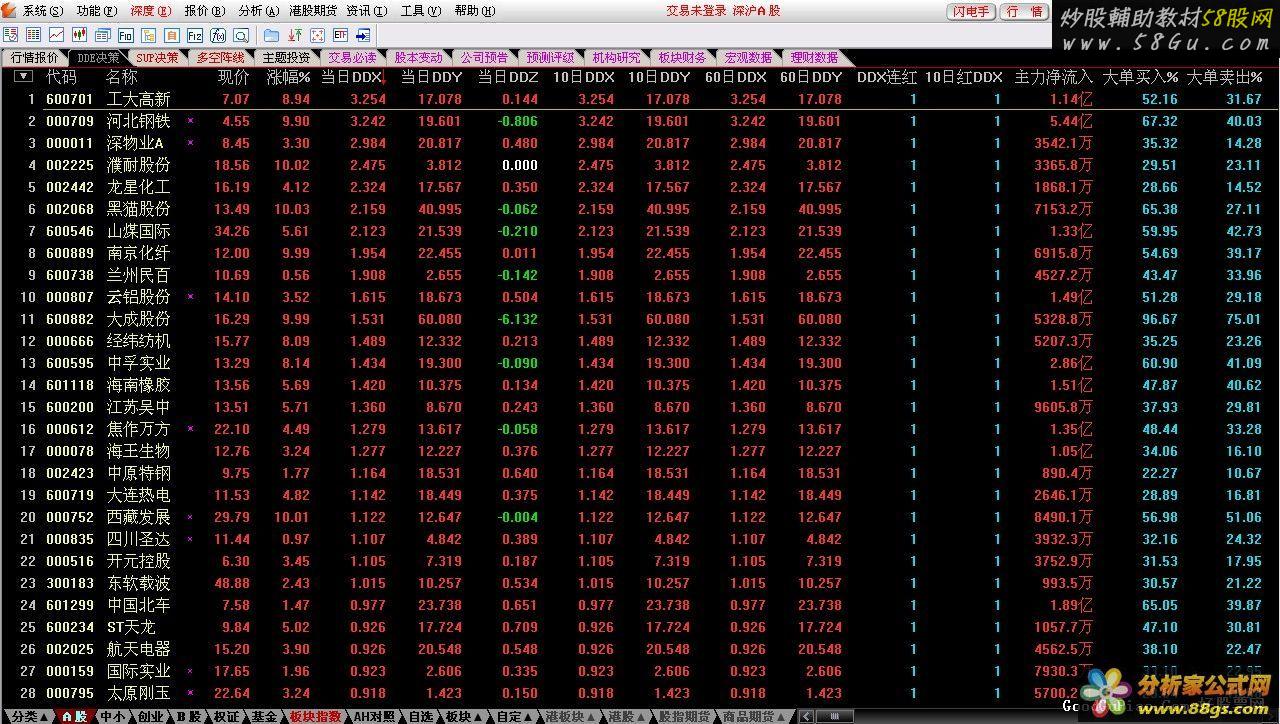
Task: Click the F10 company info icon
Action: click(126, 36)
